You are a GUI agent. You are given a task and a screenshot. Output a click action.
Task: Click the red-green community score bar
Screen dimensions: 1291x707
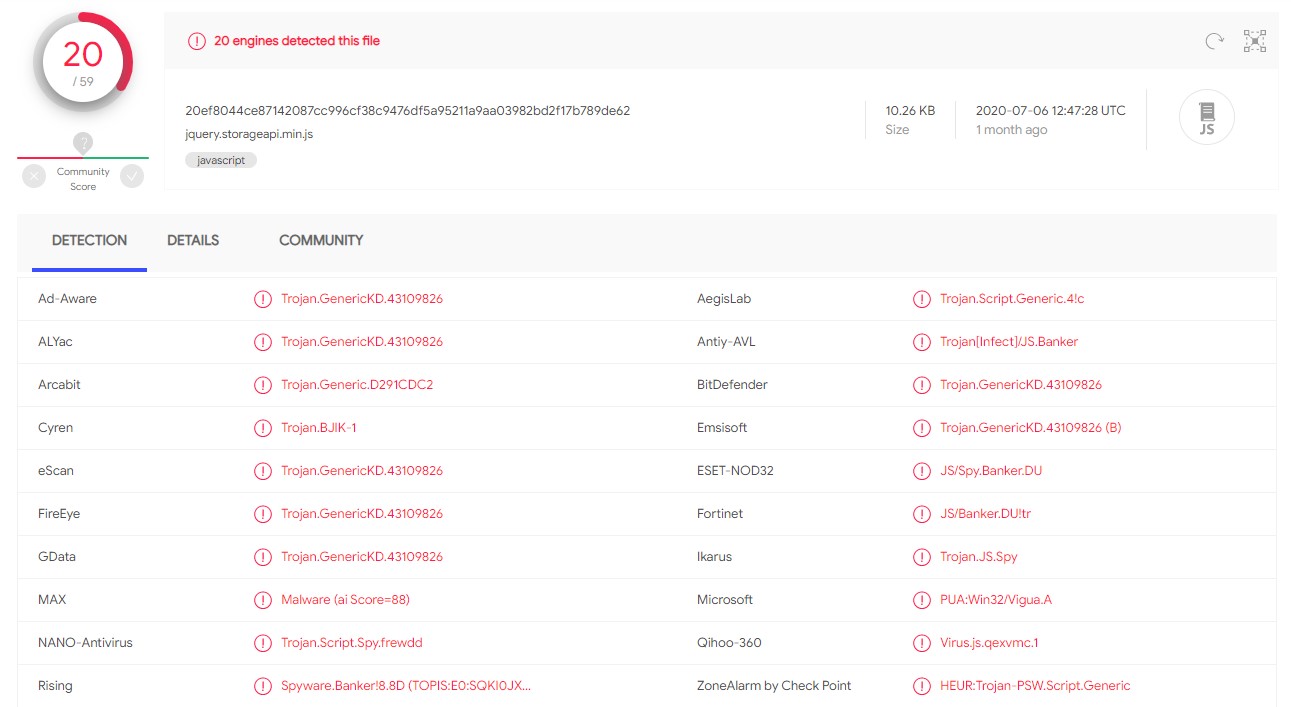coord(83,158)
